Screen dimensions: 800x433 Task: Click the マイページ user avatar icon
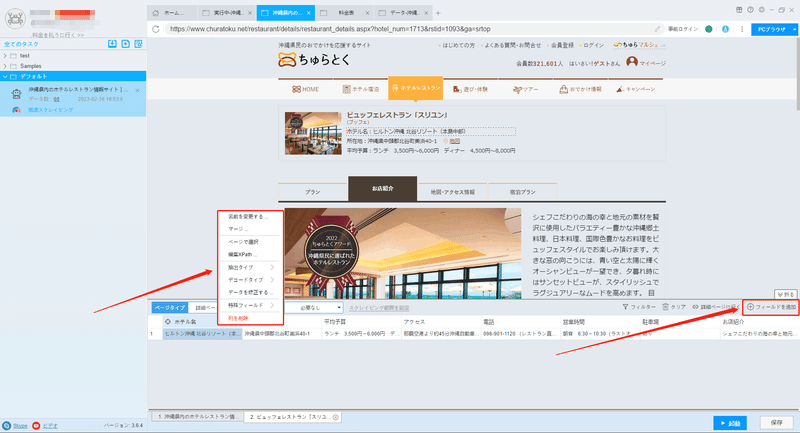632,62
